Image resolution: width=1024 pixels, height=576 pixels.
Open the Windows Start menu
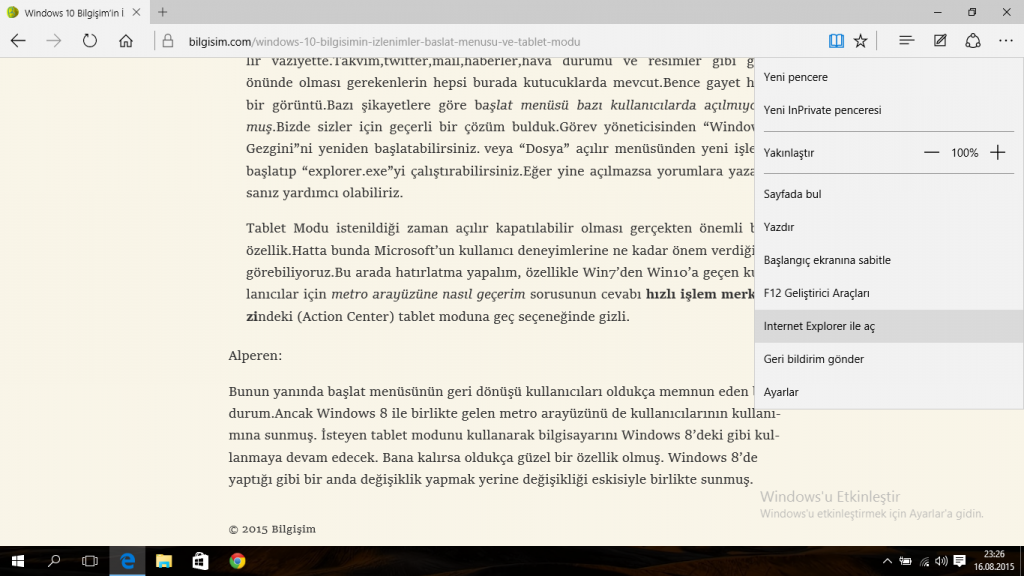tap(18, 561)
